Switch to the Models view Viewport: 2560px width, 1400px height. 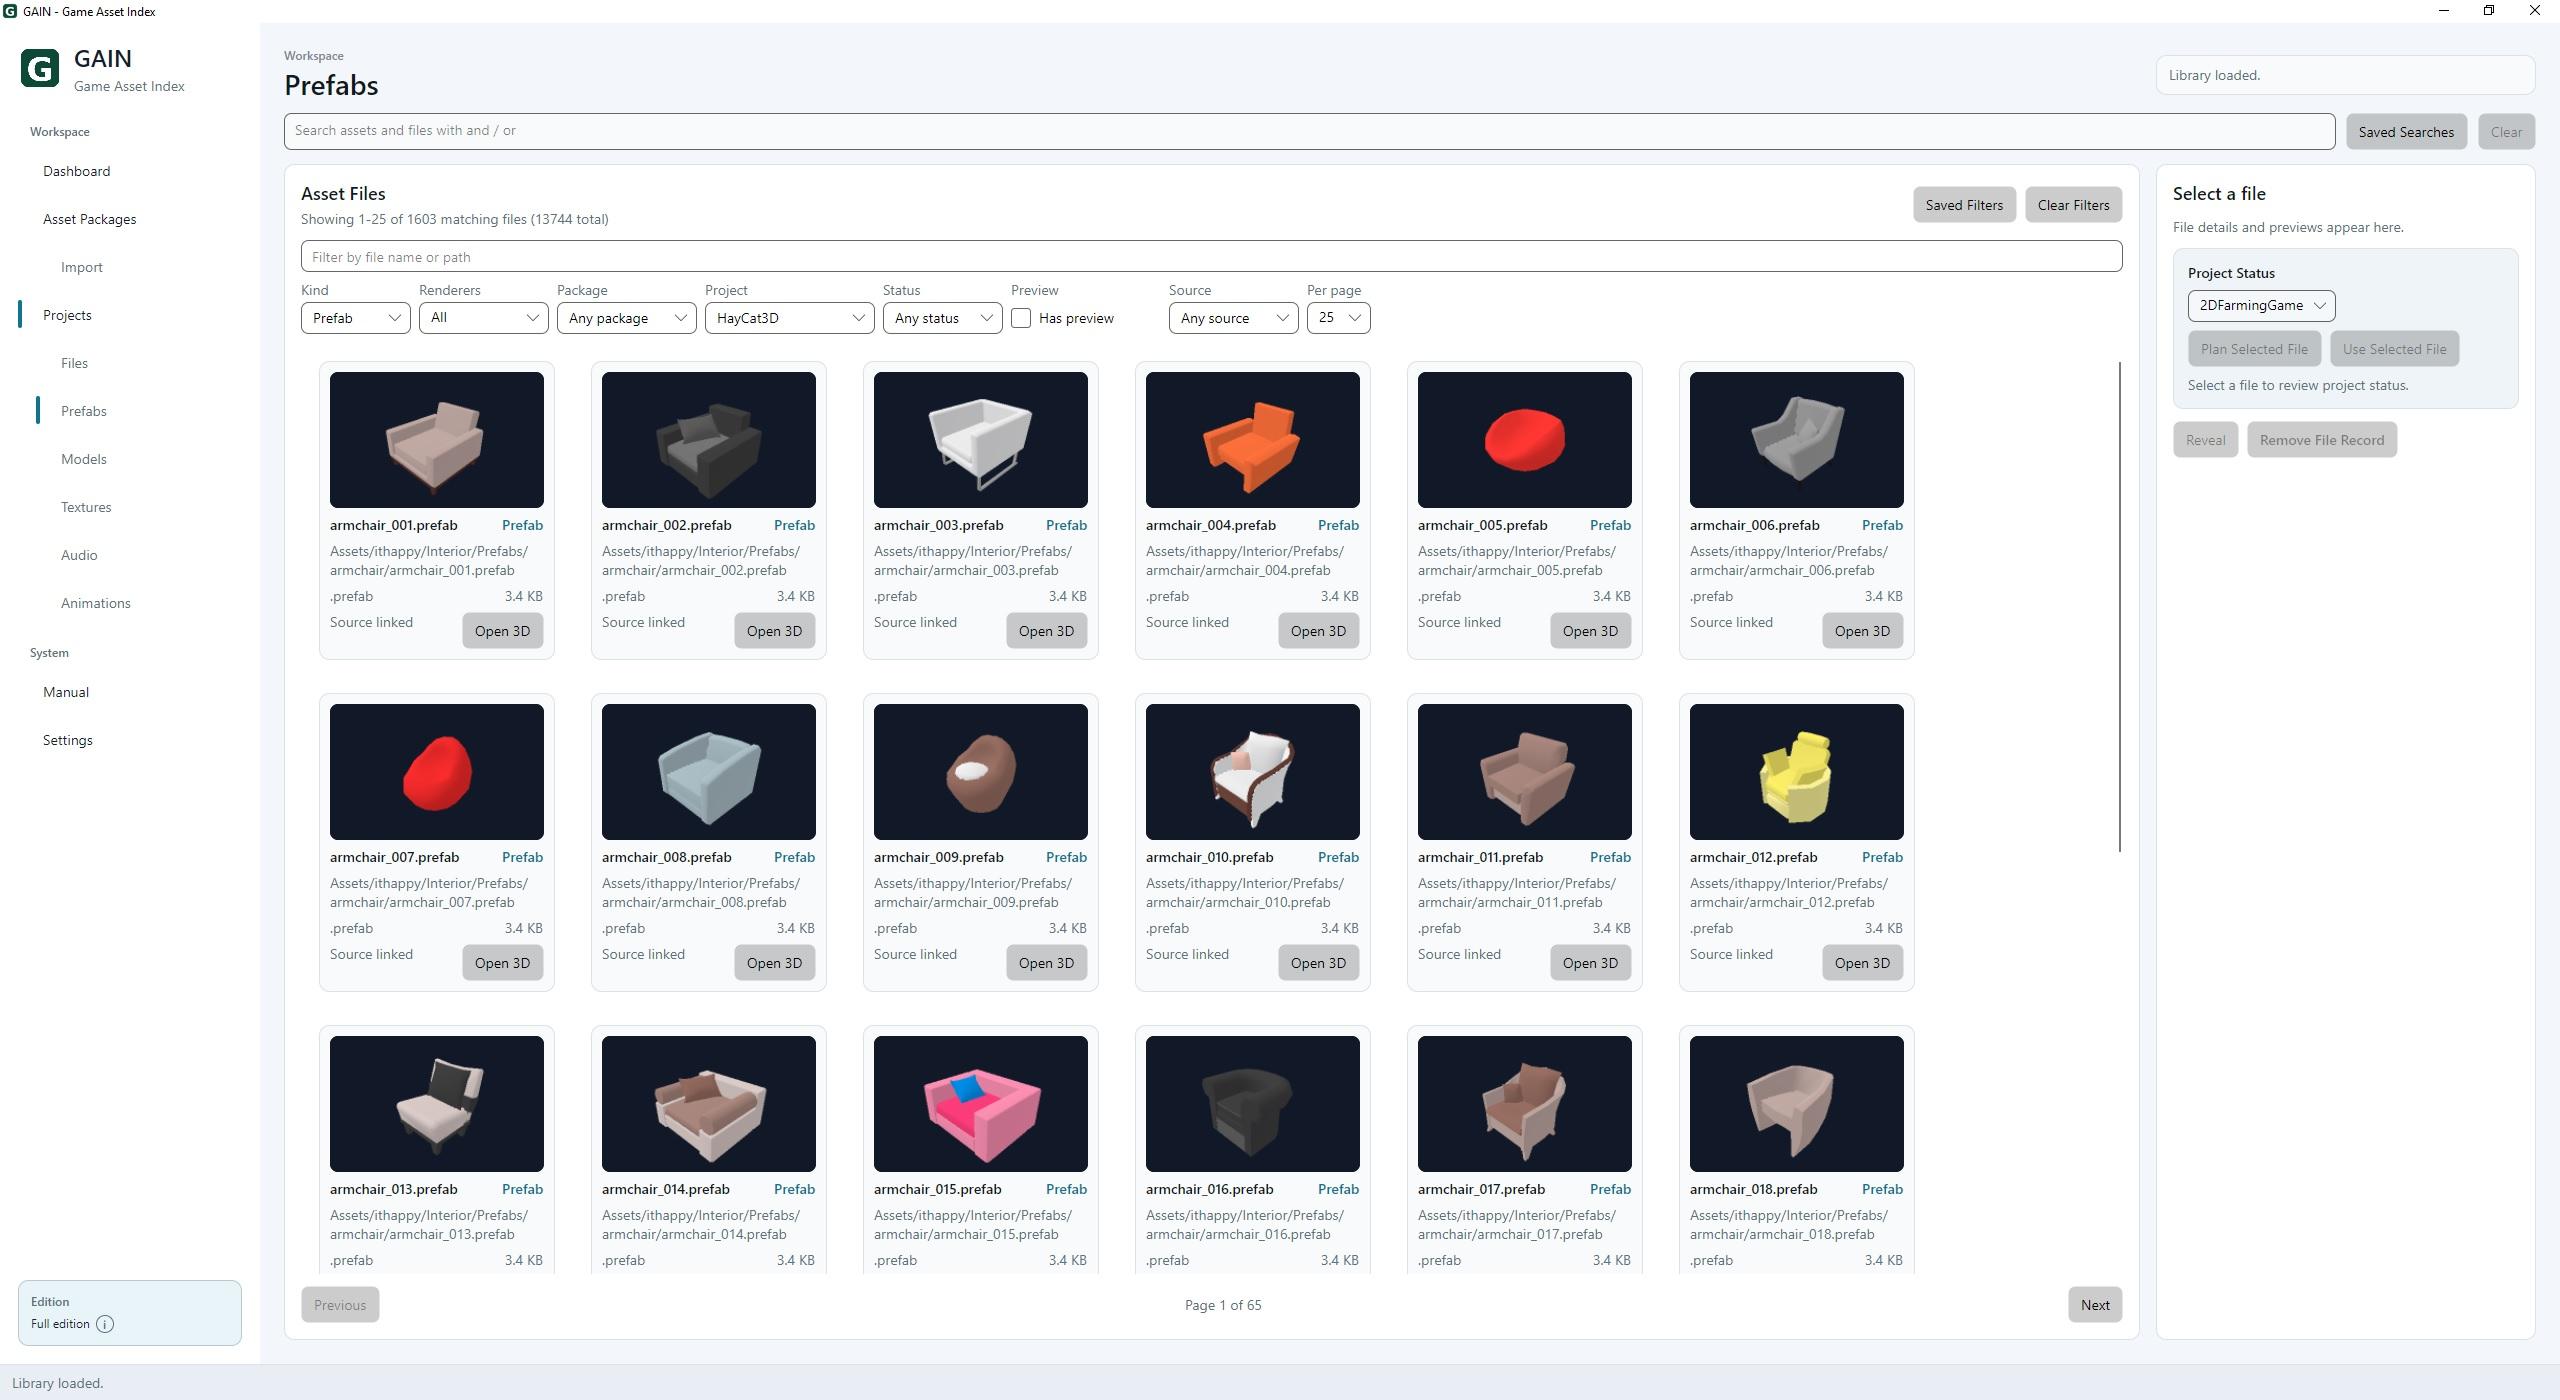tap(84, 459)
